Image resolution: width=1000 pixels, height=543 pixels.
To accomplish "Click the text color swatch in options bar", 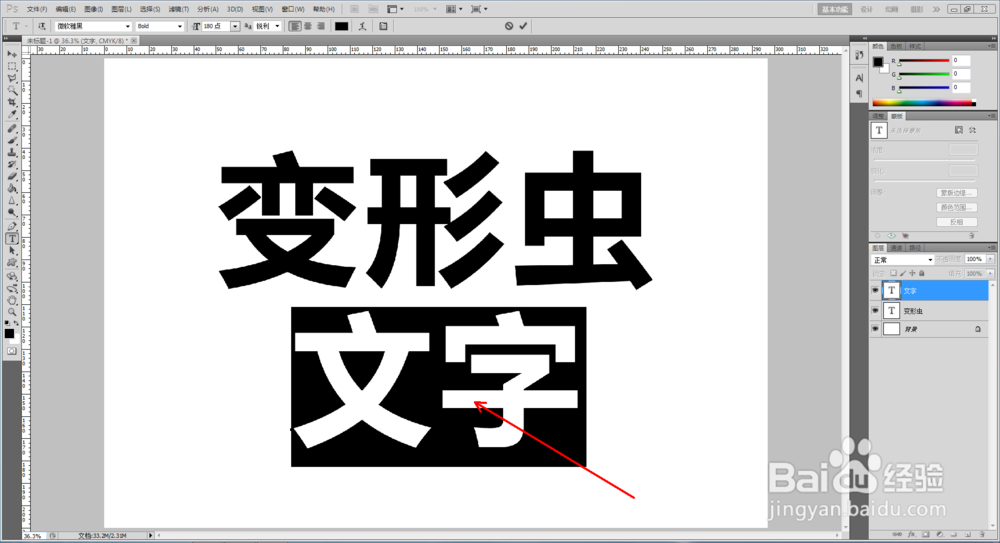I will (342, 26).
